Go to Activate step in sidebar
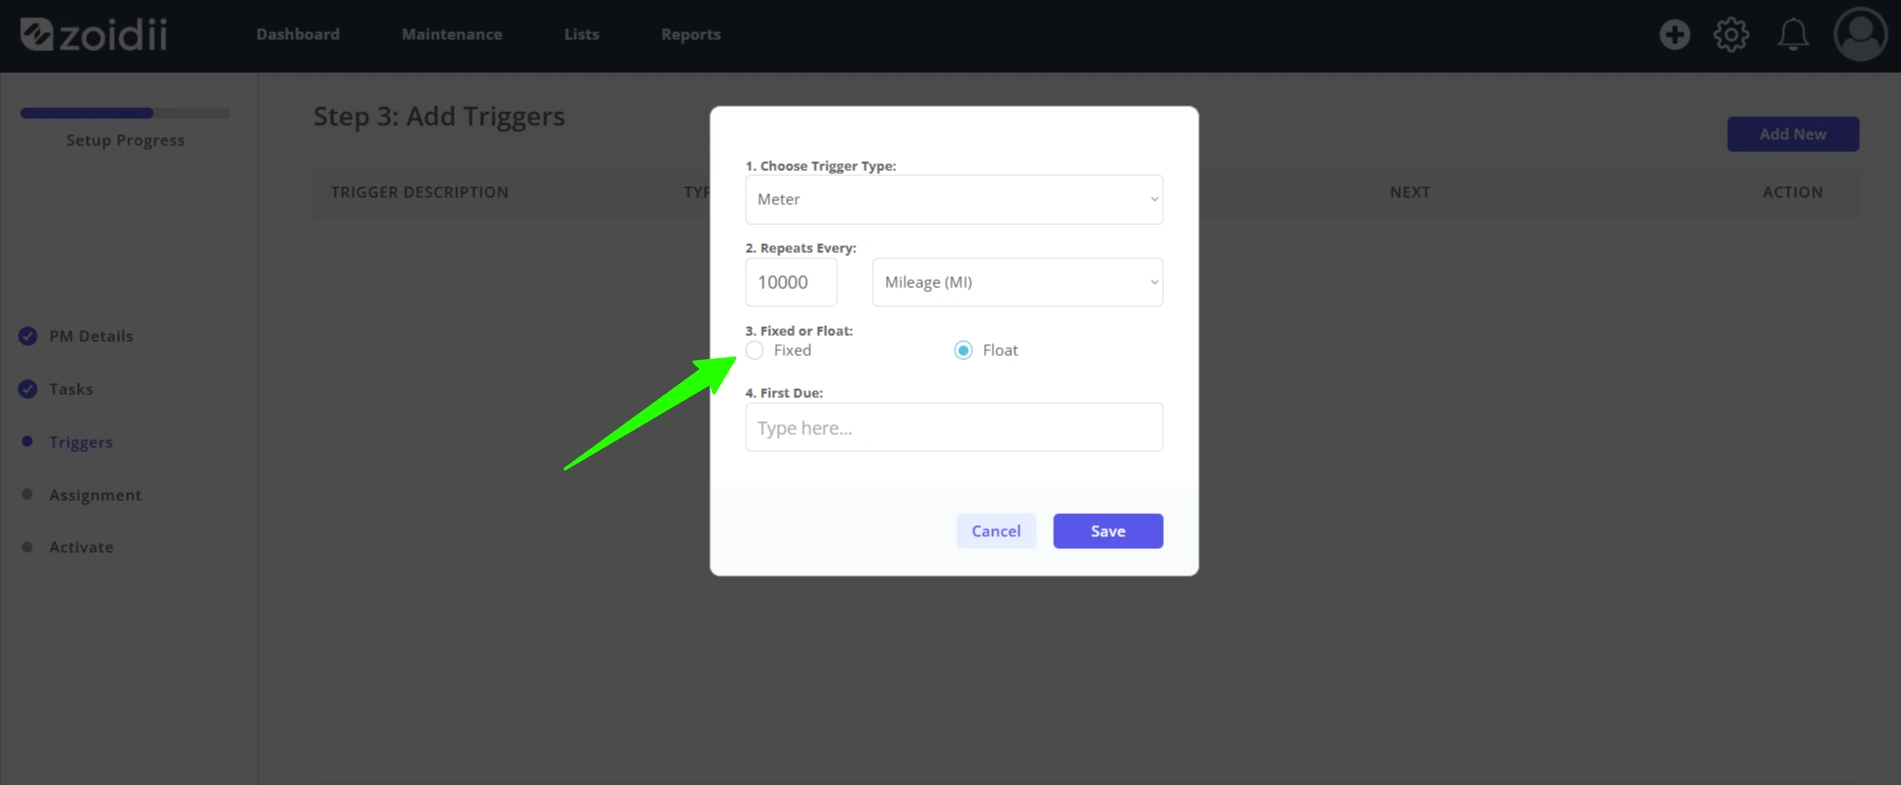 81,547
